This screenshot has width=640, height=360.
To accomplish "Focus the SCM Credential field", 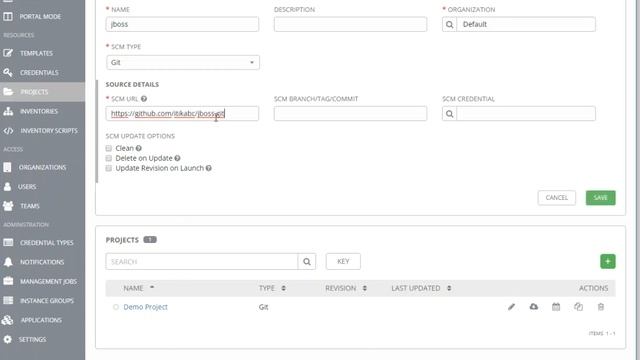I will coord(526,114).
